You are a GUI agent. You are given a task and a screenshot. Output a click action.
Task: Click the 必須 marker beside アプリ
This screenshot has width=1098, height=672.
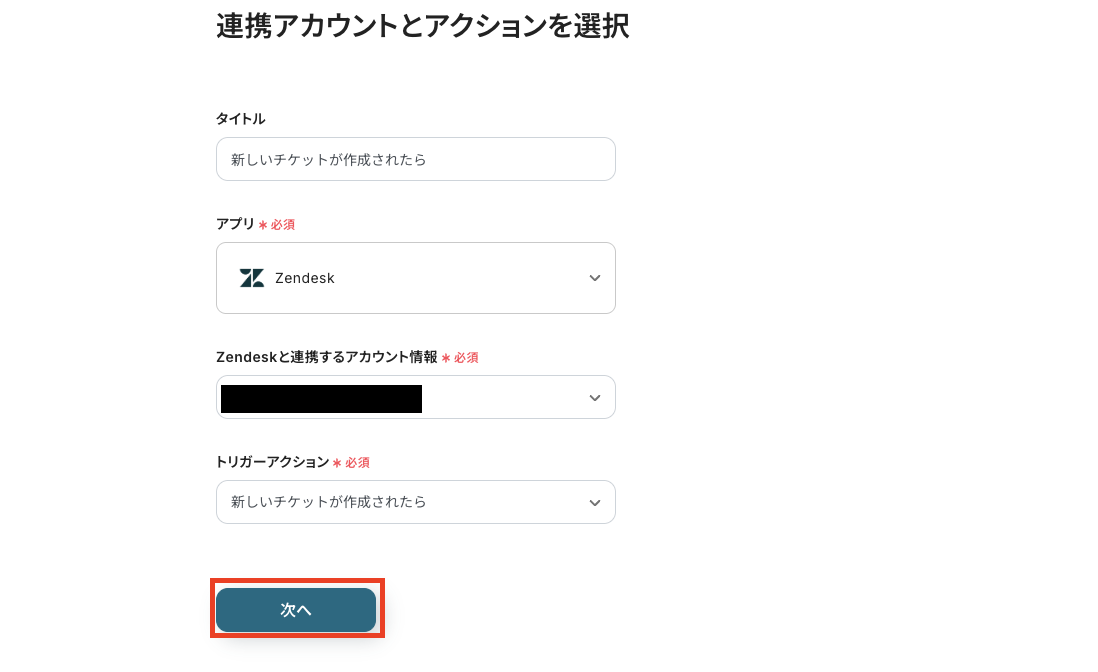281,225
